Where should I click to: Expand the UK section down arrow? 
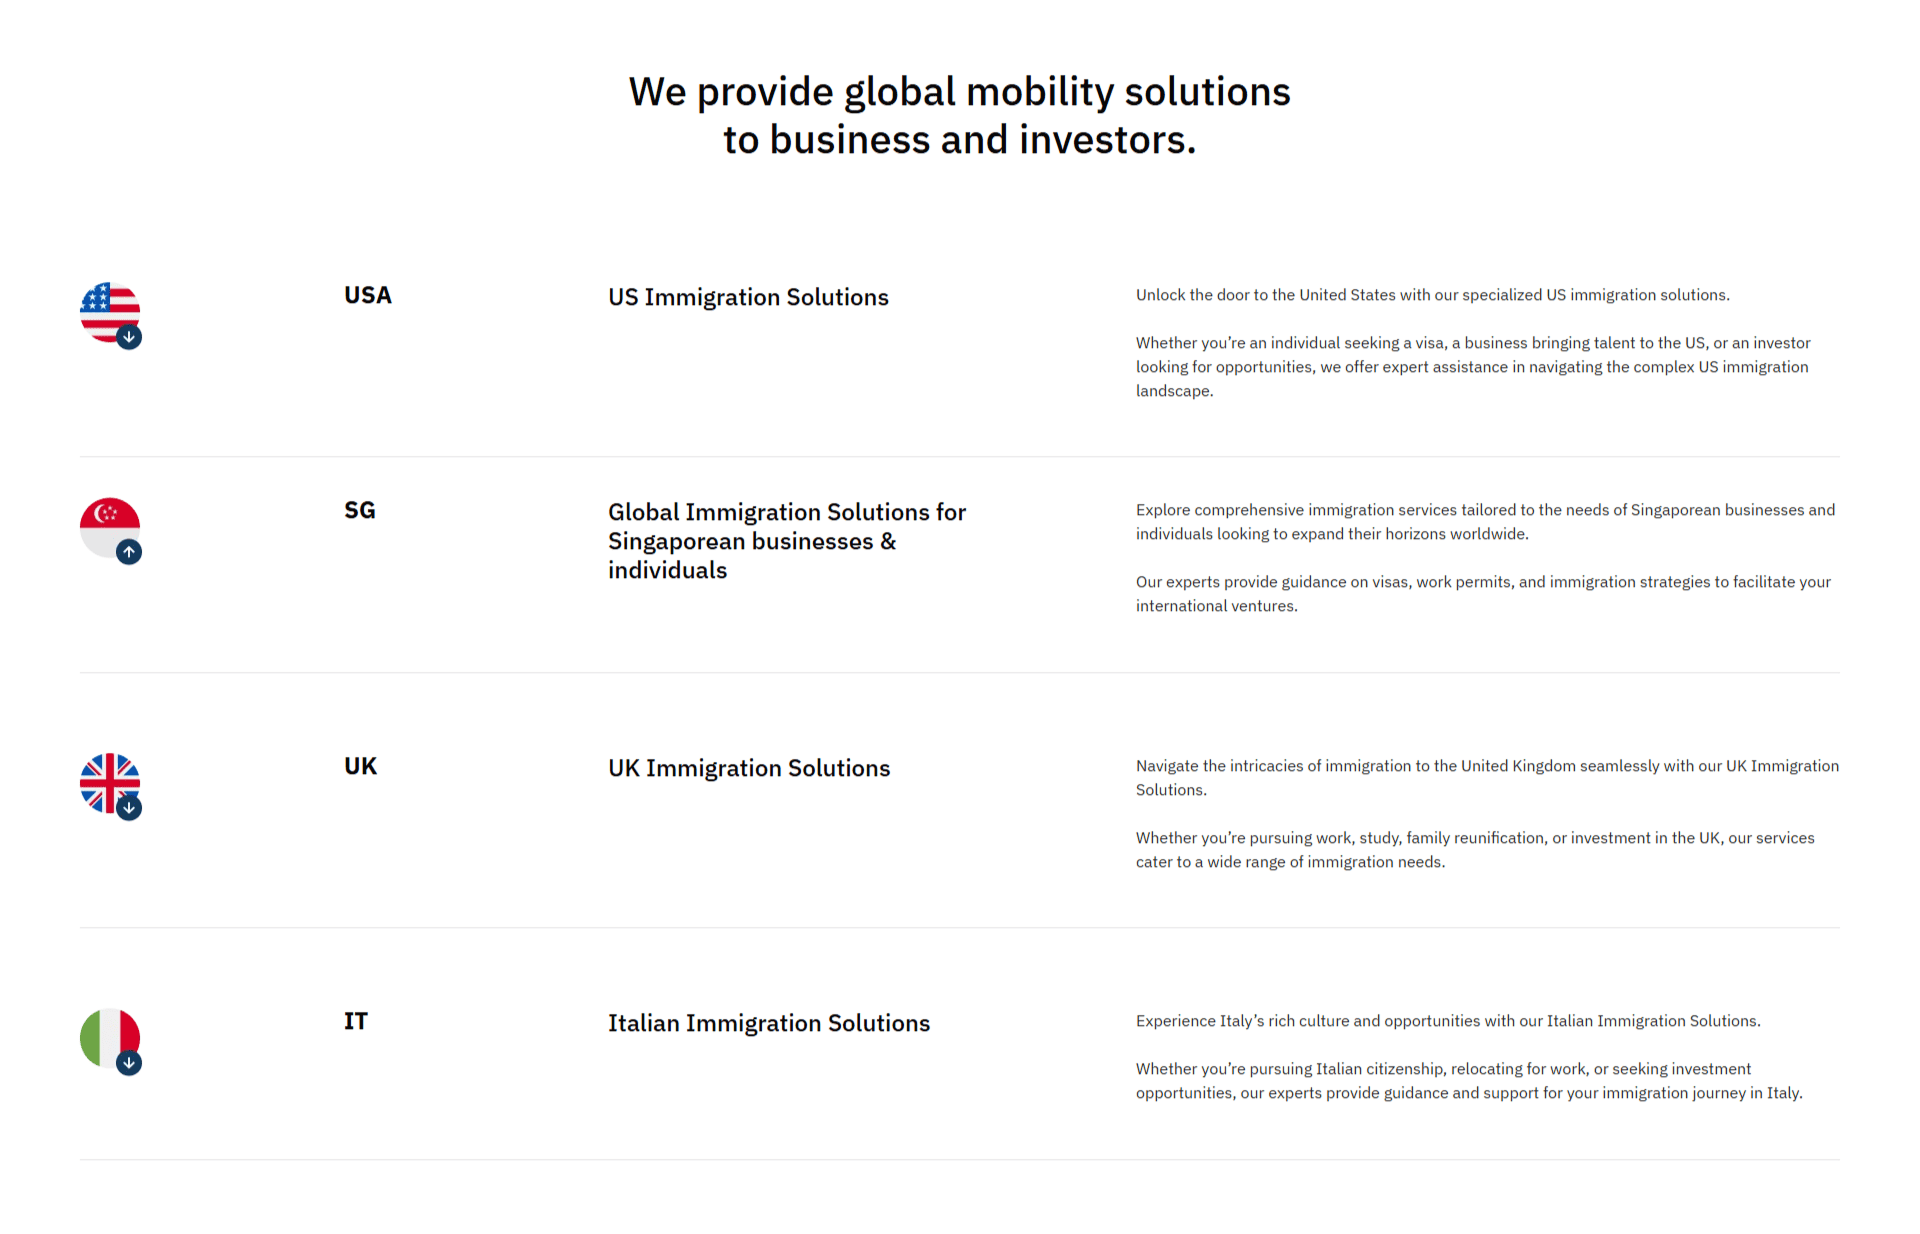tap(129, 808)
